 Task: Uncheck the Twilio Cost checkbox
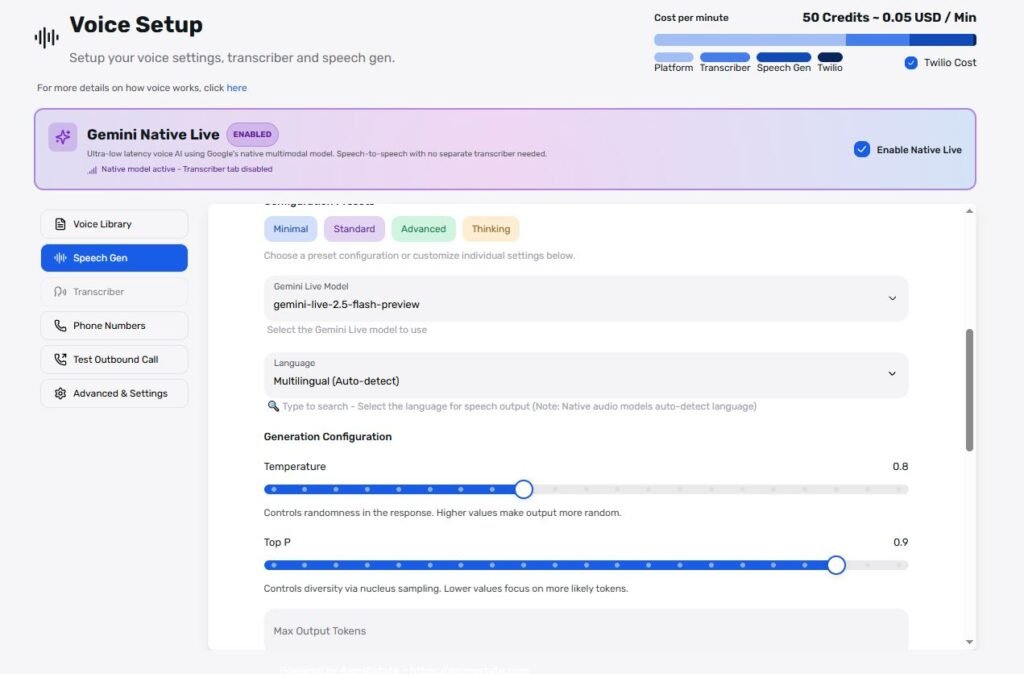[910, 63]
